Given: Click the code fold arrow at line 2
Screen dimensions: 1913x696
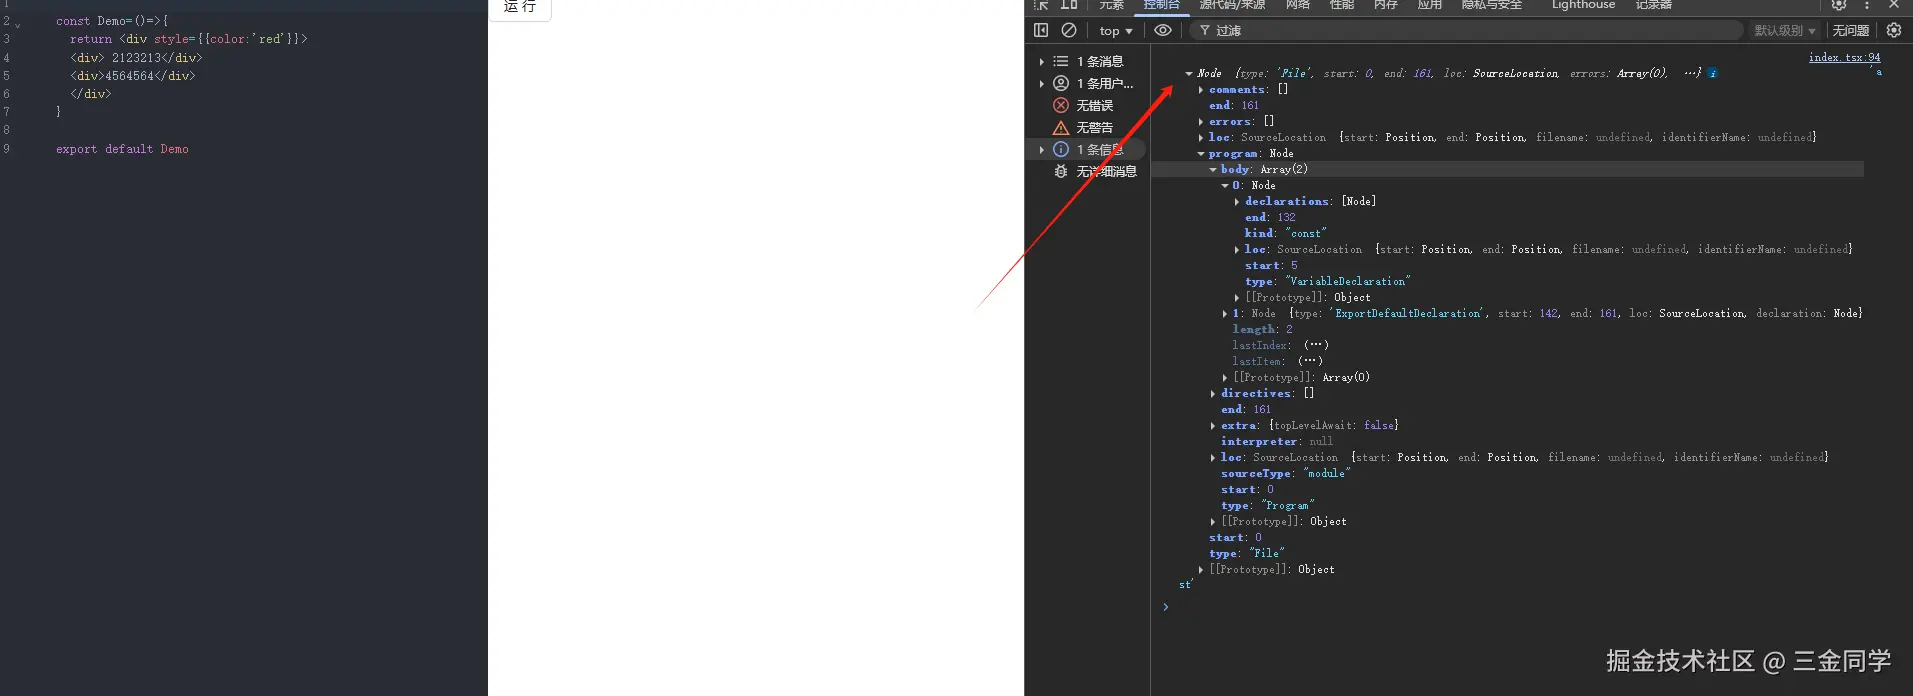Looking at the screenshot, I should (18, 24).
